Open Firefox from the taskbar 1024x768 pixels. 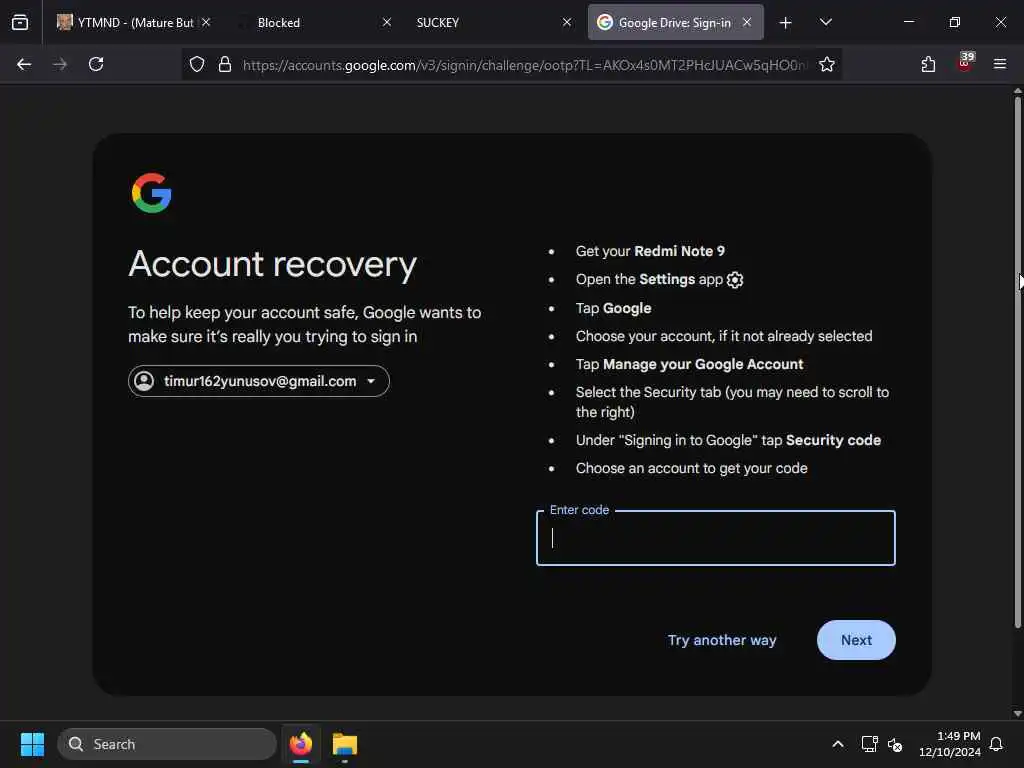(301, 744)
